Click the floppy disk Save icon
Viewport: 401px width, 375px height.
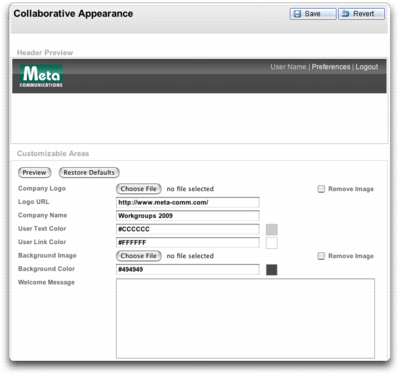pyautogui.click(x=297, y=14)
